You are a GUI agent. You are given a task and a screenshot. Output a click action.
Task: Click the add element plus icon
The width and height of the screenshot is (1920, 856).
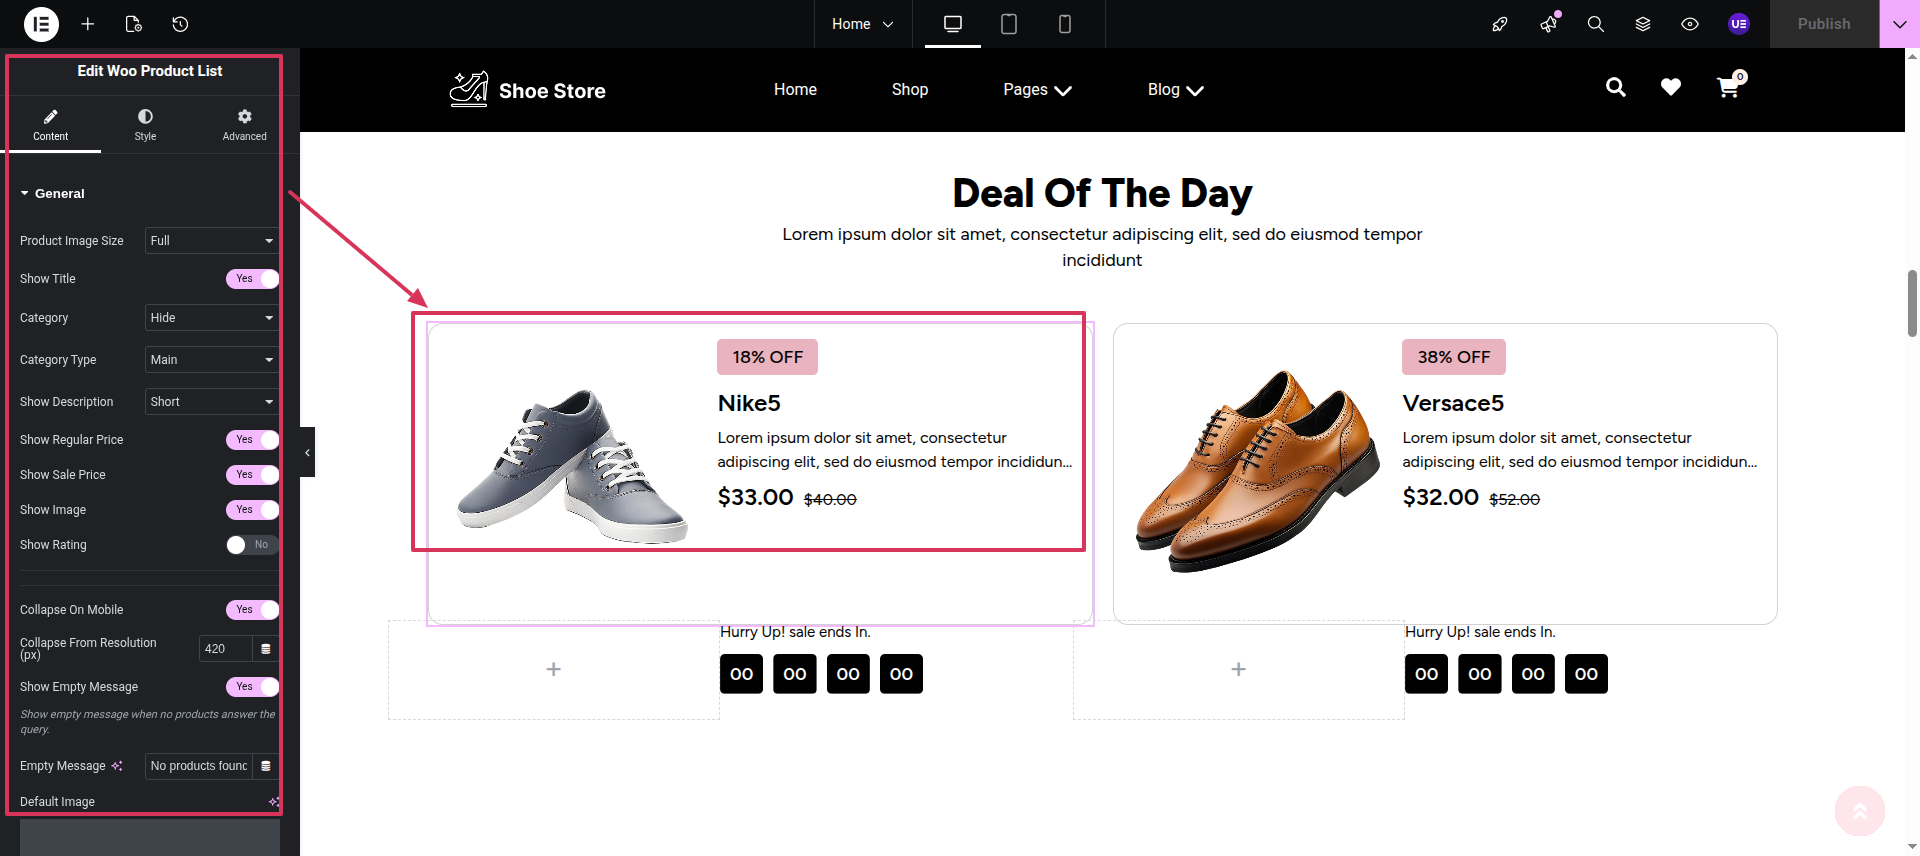click(88, 24)
